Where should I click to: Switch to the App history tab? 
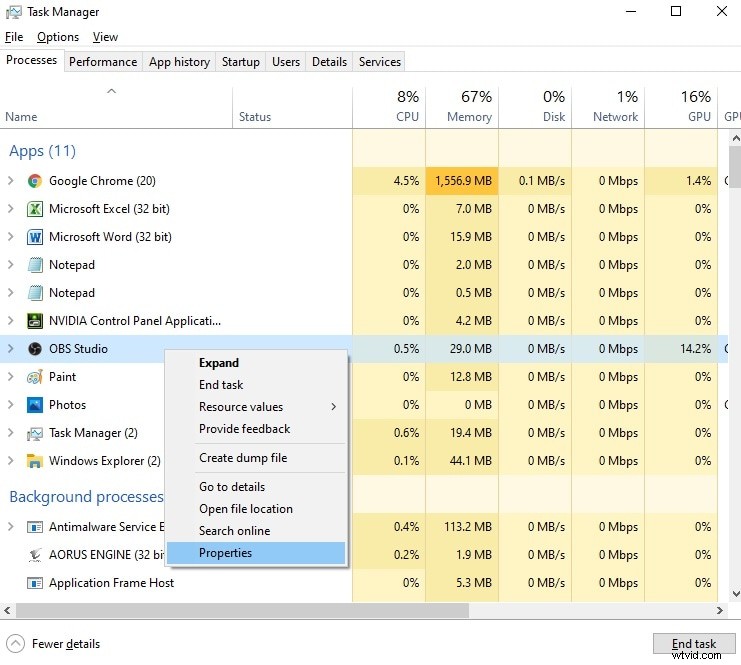pos(180,62)
